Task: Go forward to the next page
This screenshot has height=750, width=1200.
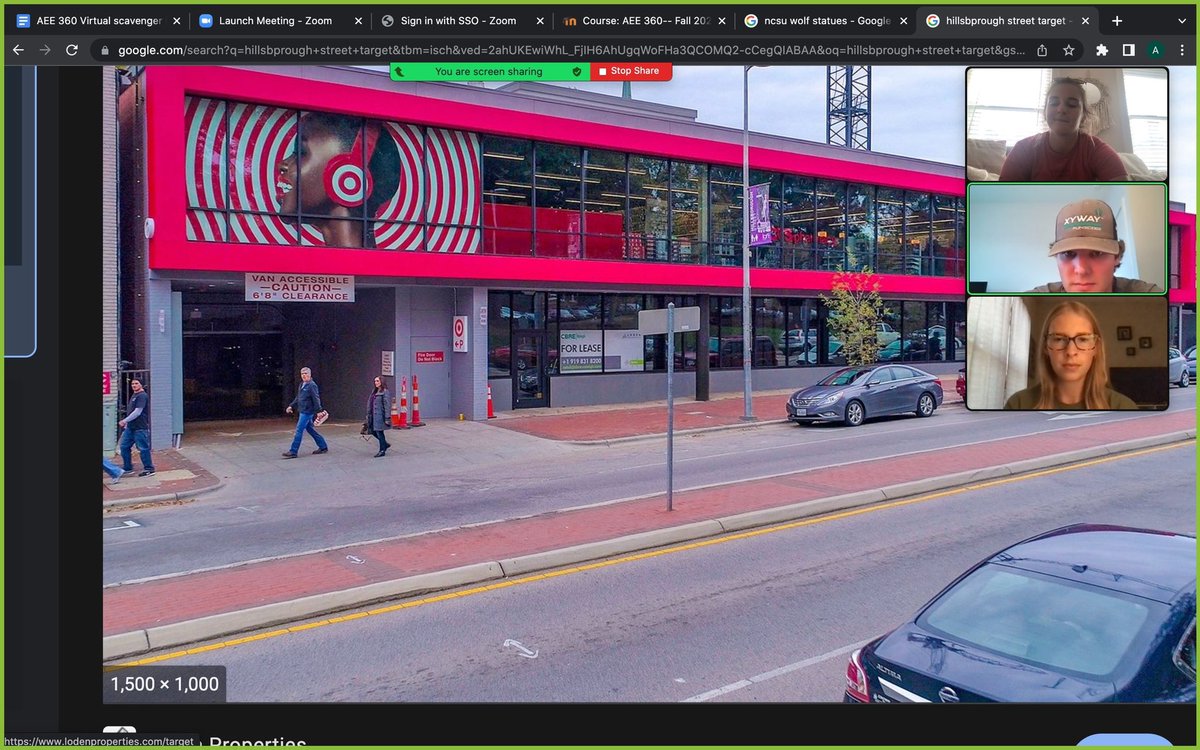Action: 45,50
